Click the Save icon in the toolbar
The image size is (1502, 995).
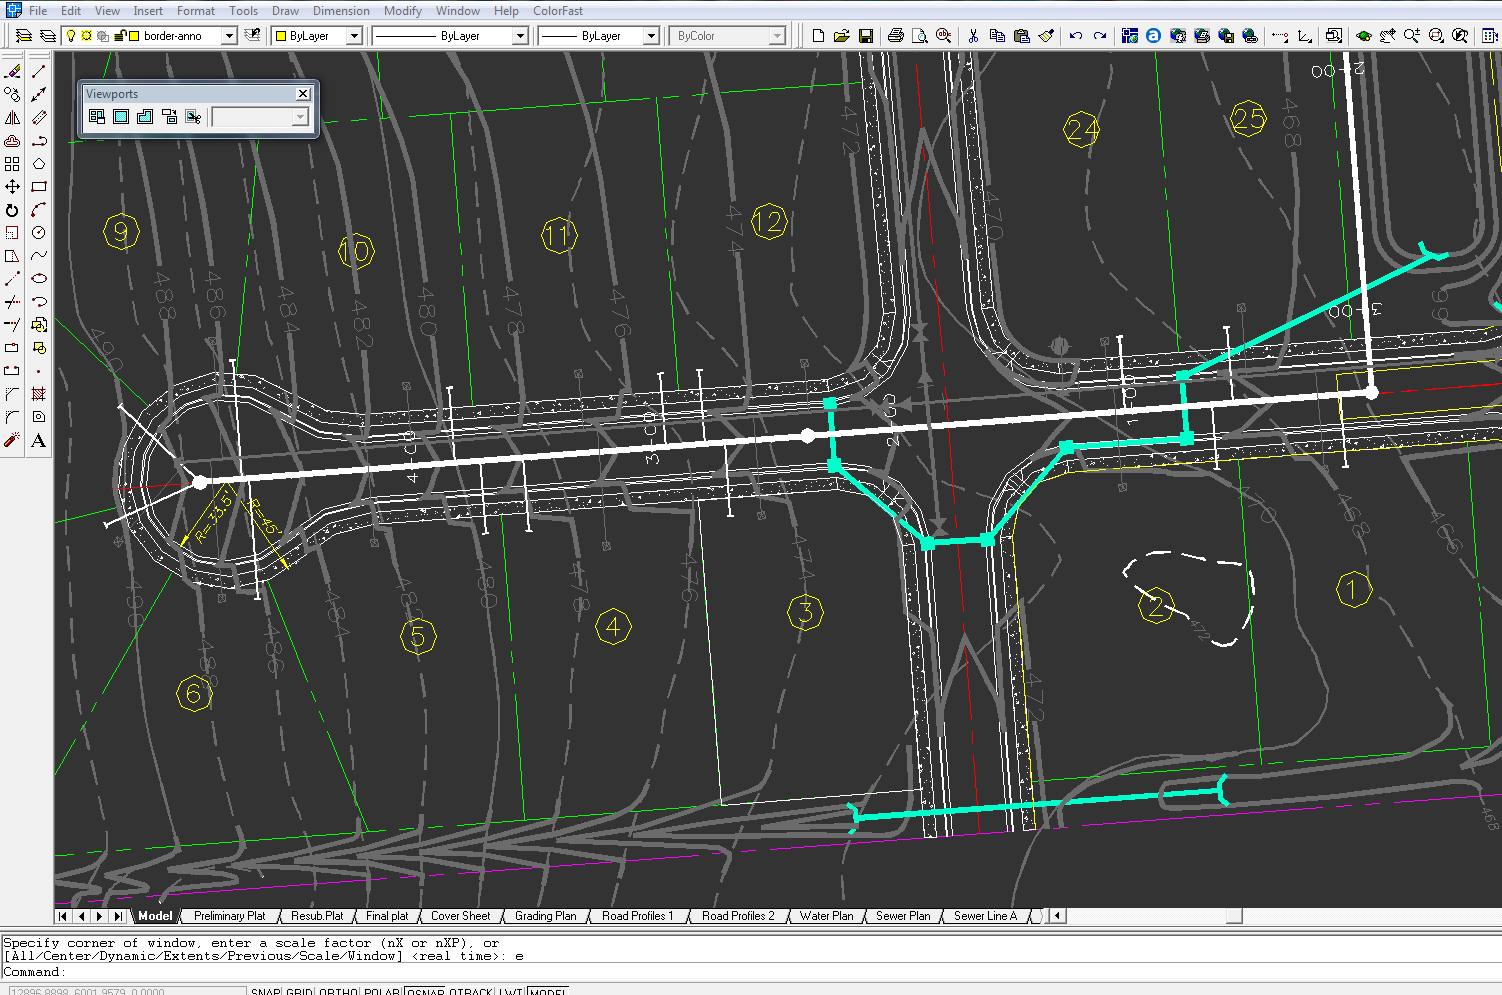click(x=866, y=36)
